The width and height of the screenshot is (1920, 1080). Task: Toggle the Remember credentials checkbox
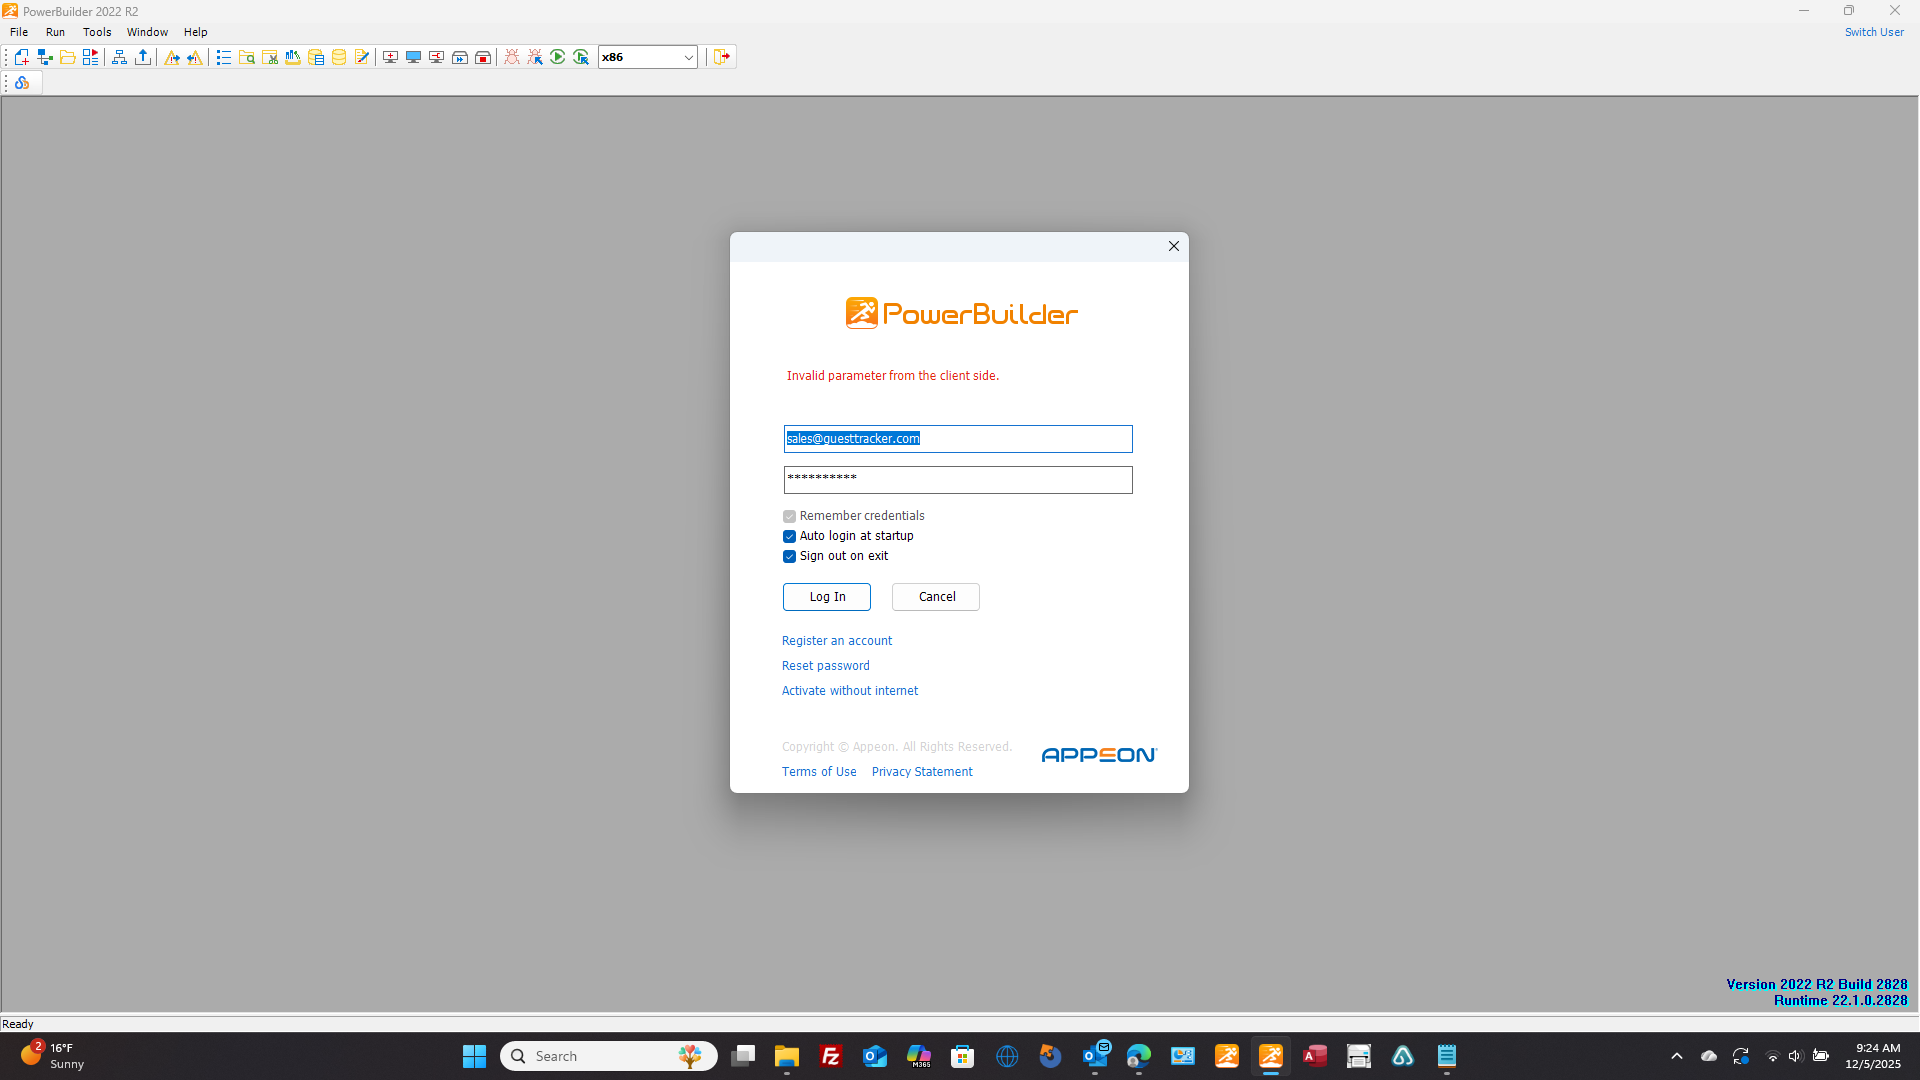click(789, 516)
